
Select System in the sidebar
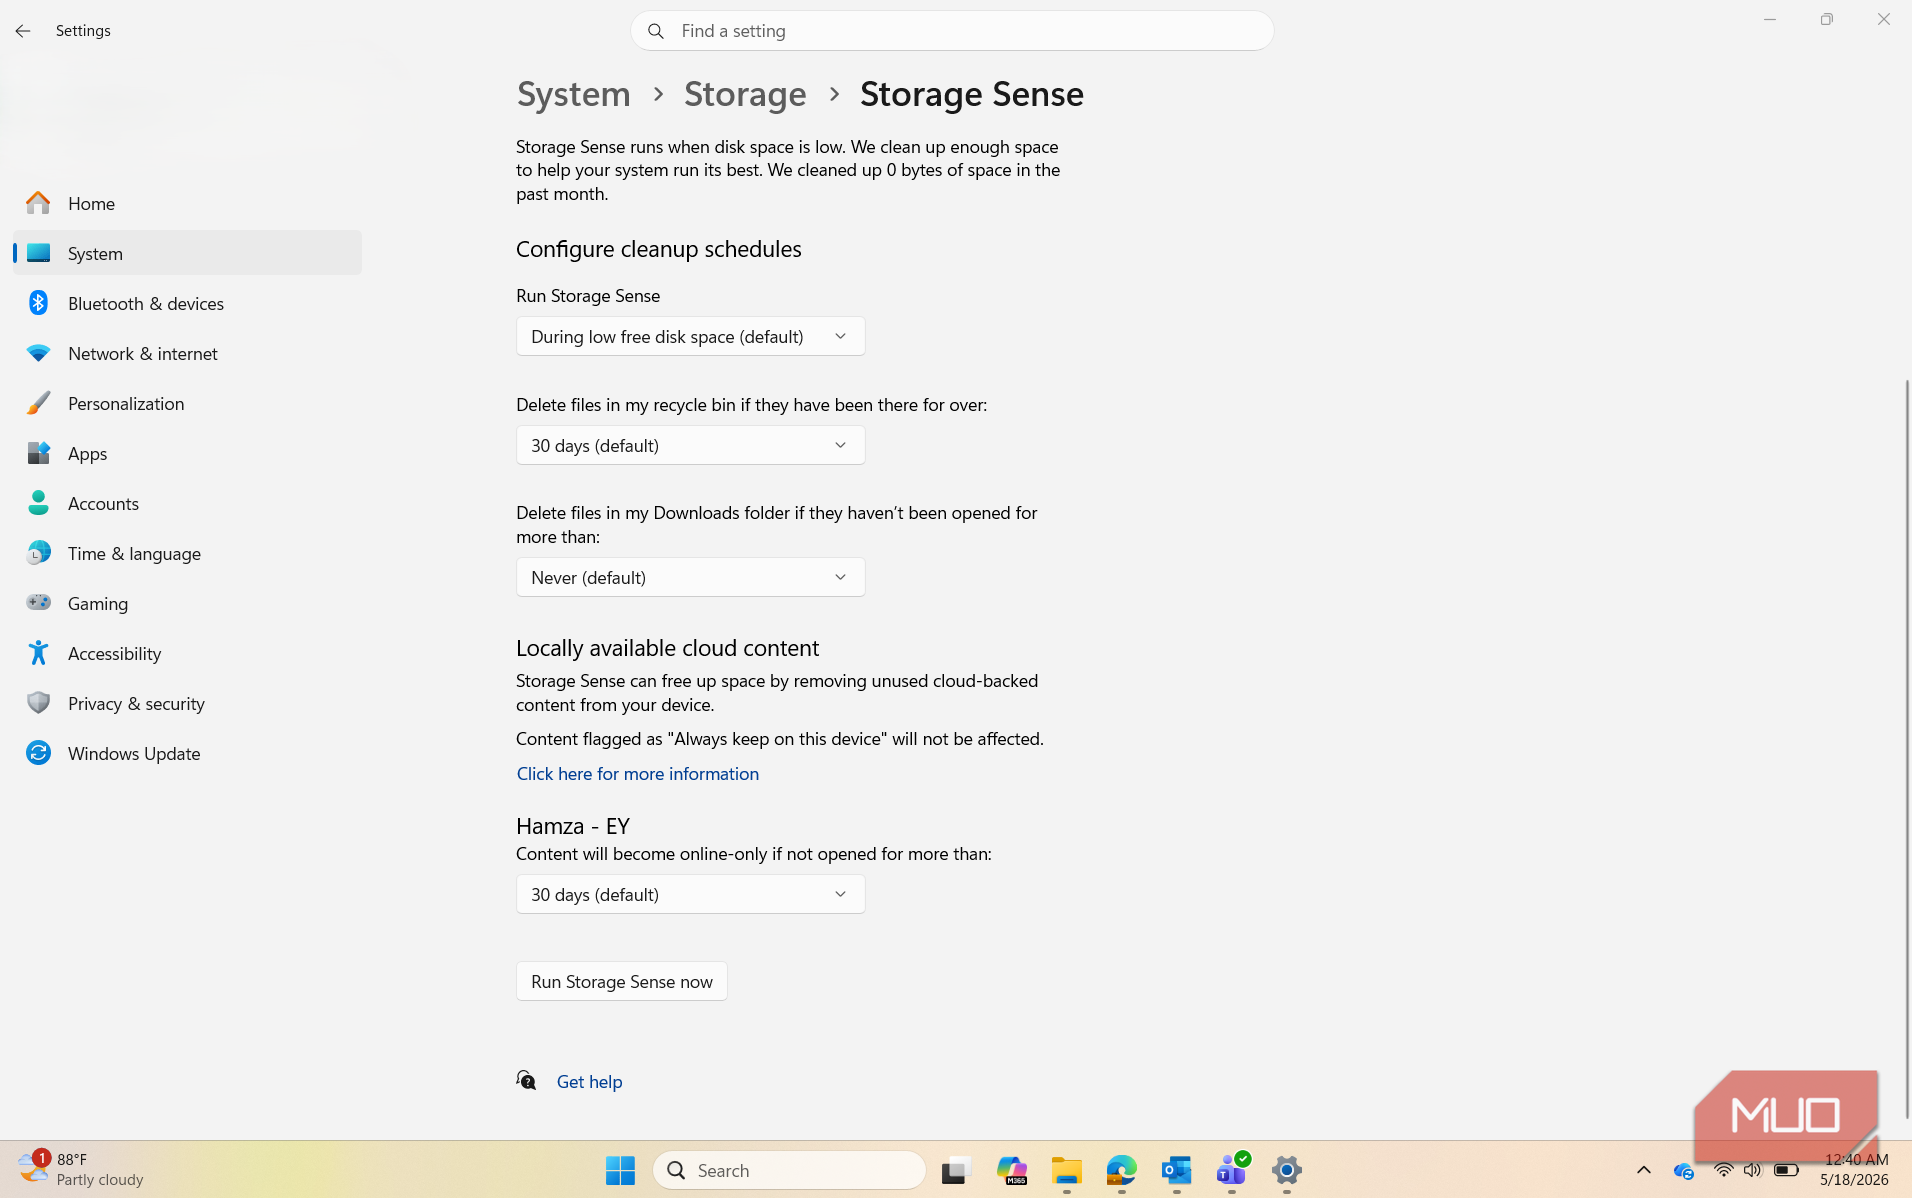coord(187,253)
